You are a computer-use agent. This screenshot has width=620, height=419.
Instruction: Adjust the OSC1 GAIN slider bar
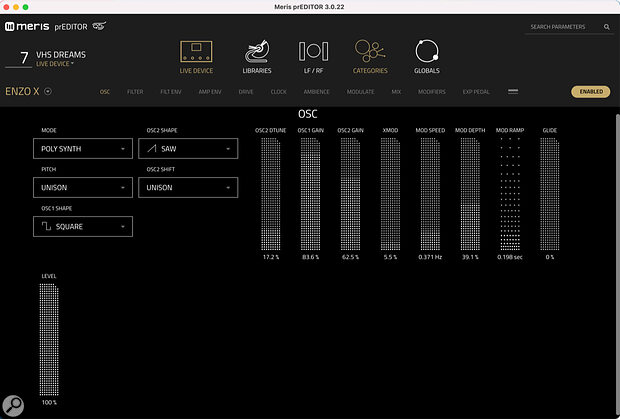tap(310, 194)
